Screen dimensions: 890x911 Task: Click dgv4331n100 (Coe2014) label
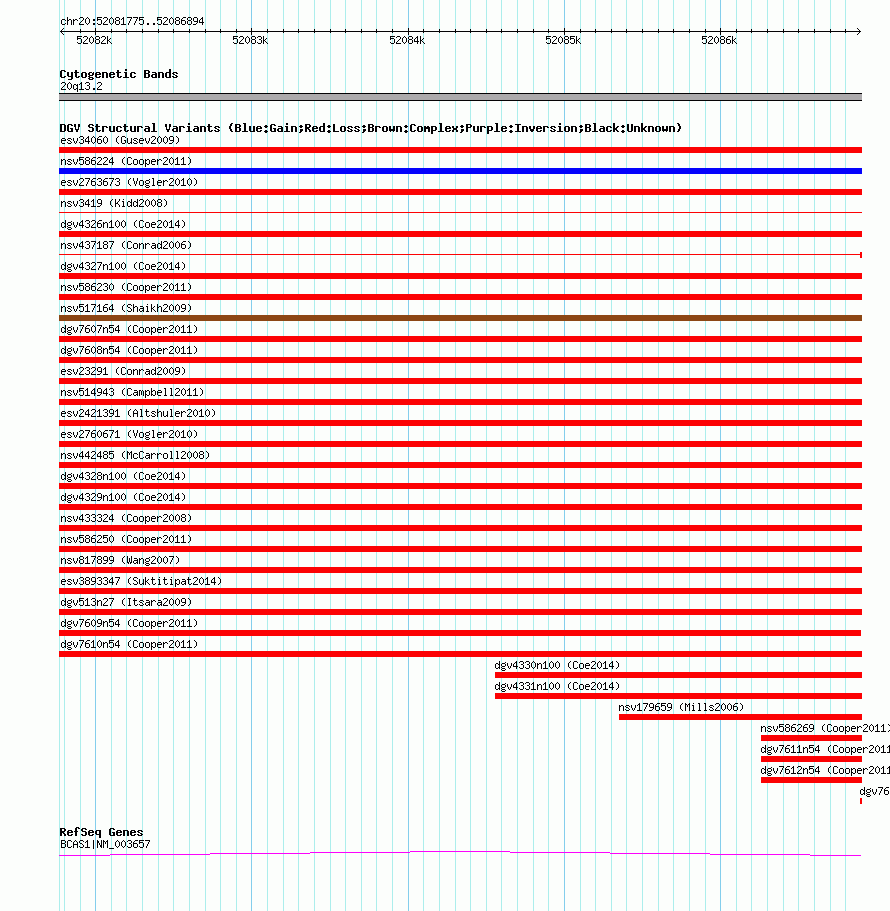tap(557, 686)
